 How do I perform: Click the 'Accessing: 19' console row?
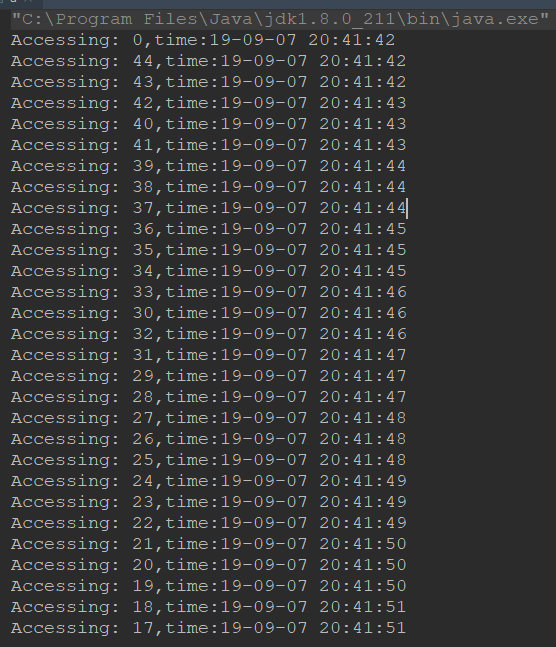208,586
